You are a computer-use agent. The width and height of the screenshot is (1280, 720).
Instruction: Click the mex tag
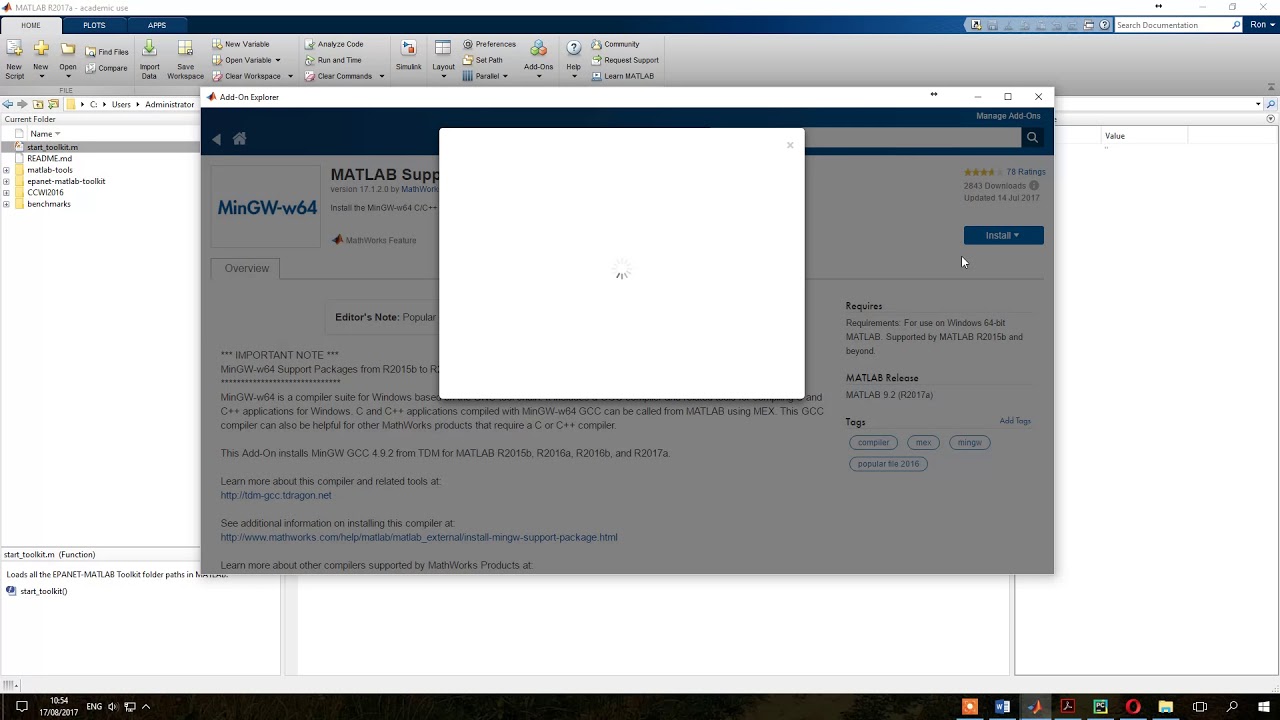tap(923, 442)
